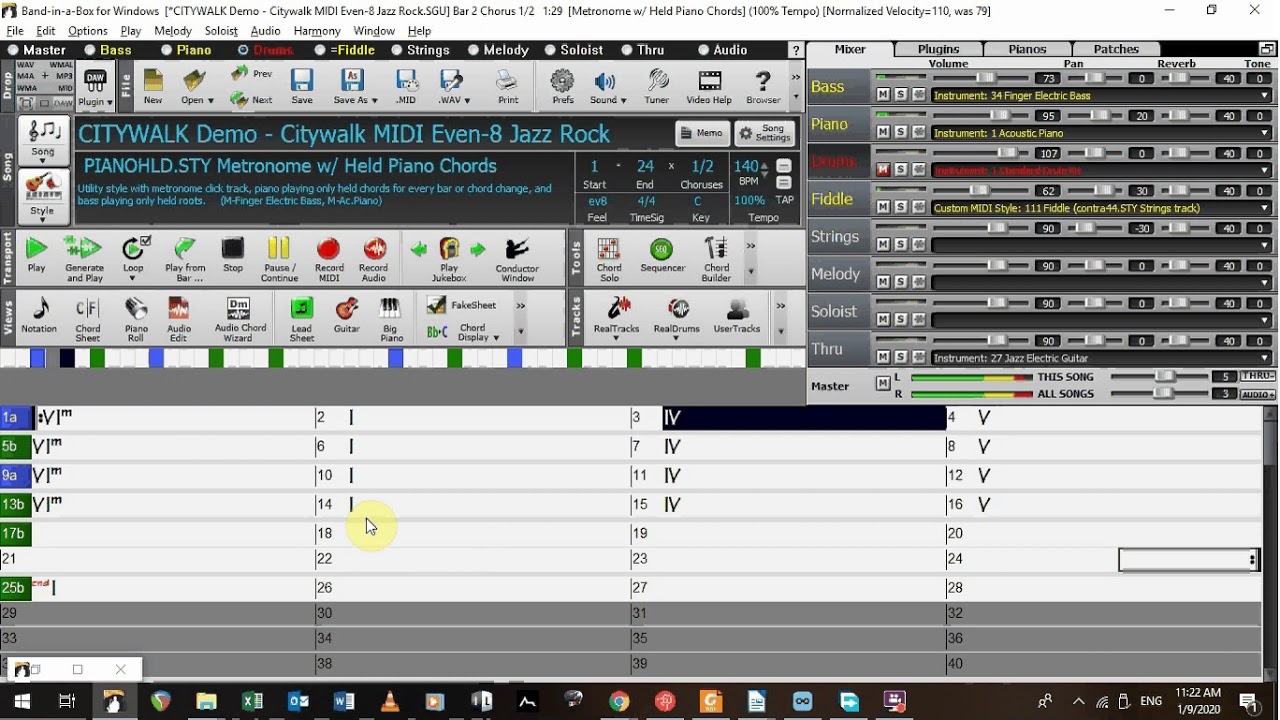Image resolution: width=1280 pixels, height=720 pixels.
Task: Click the .MID export icon
Action: [x=406, y=87]
